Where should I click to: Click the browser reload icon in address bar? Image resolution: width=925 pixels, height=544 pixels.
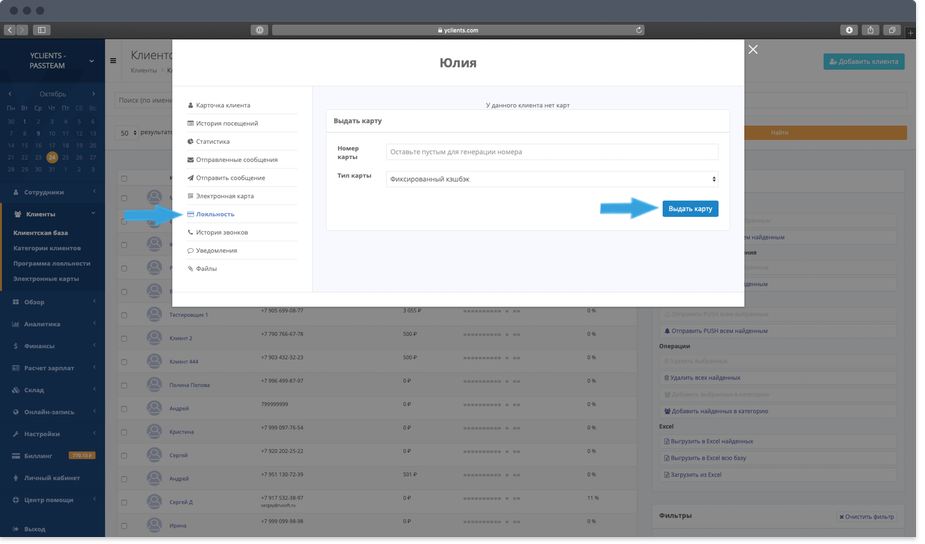coord(638,30)
